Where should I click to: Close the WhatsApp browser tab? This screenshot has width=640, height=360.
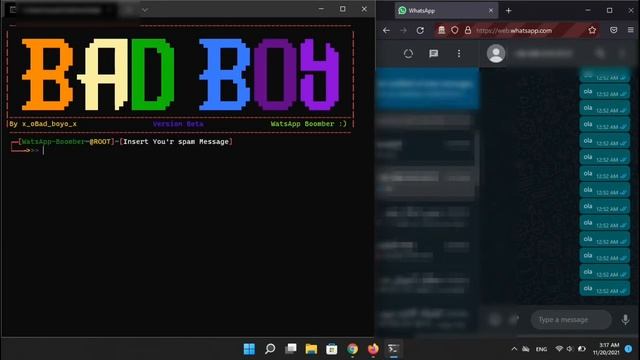click(x=491, y=11)
